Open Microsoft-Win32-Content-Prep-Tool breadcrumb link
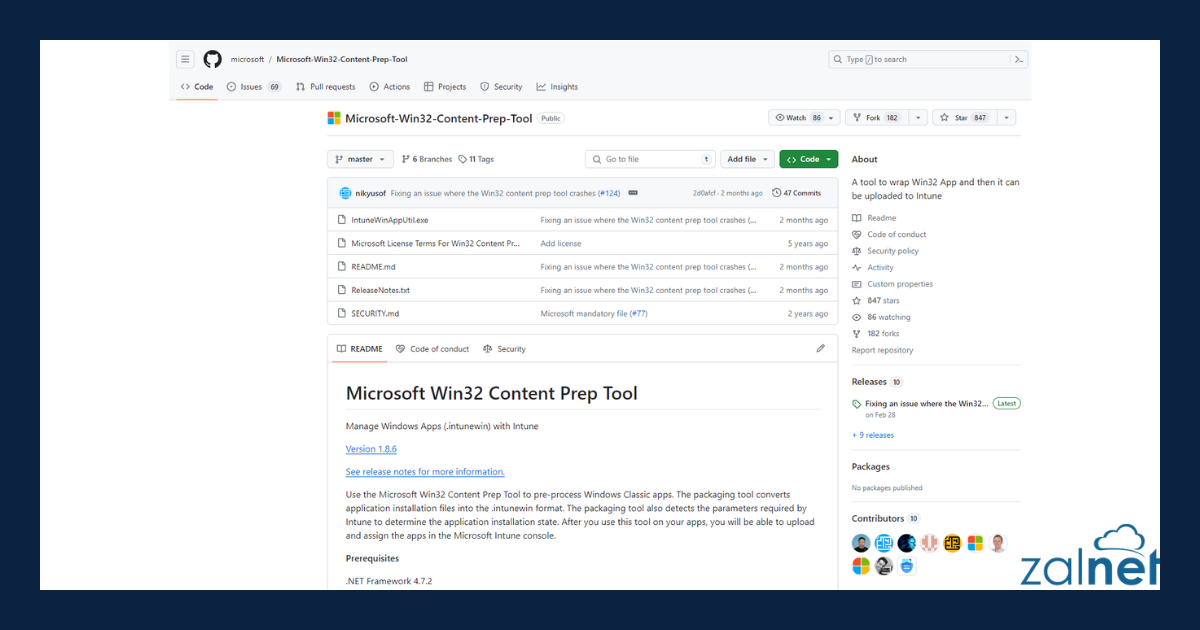The width and height of the screenshot is (1200, 630). 342,59
